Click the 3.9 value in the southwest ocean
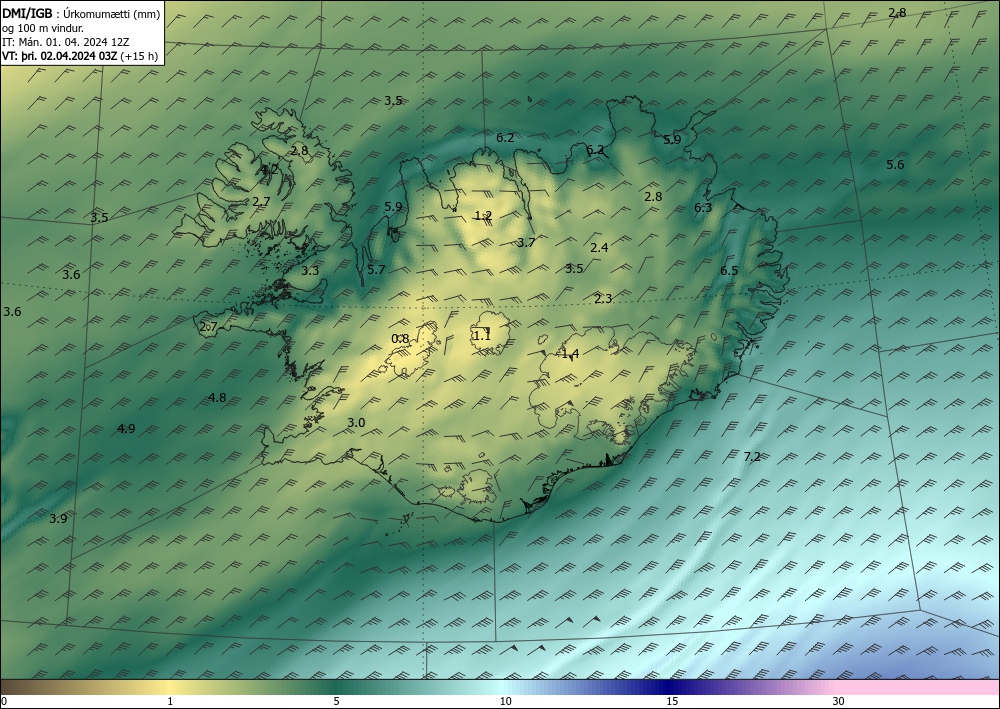Viewport: 1000px width, 709px height. (58, 518)
